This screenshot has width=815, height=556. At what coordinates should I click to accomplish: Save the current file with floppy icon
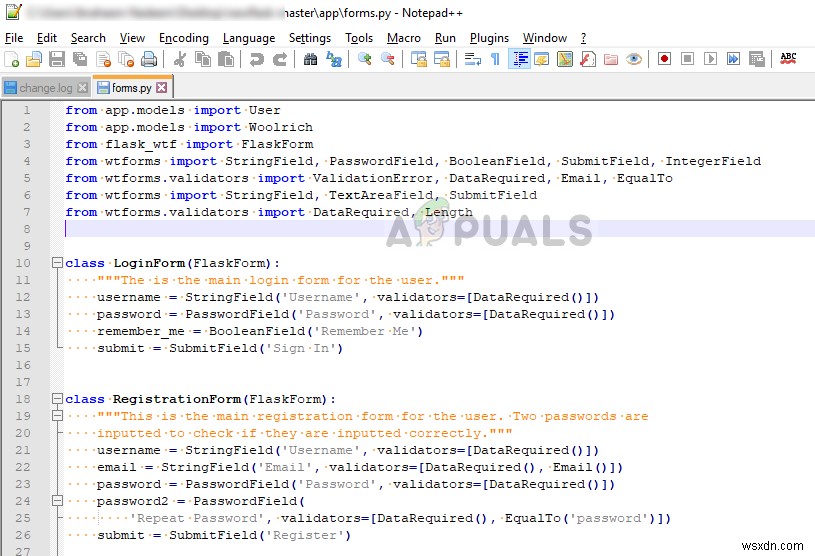pos(57,59)
